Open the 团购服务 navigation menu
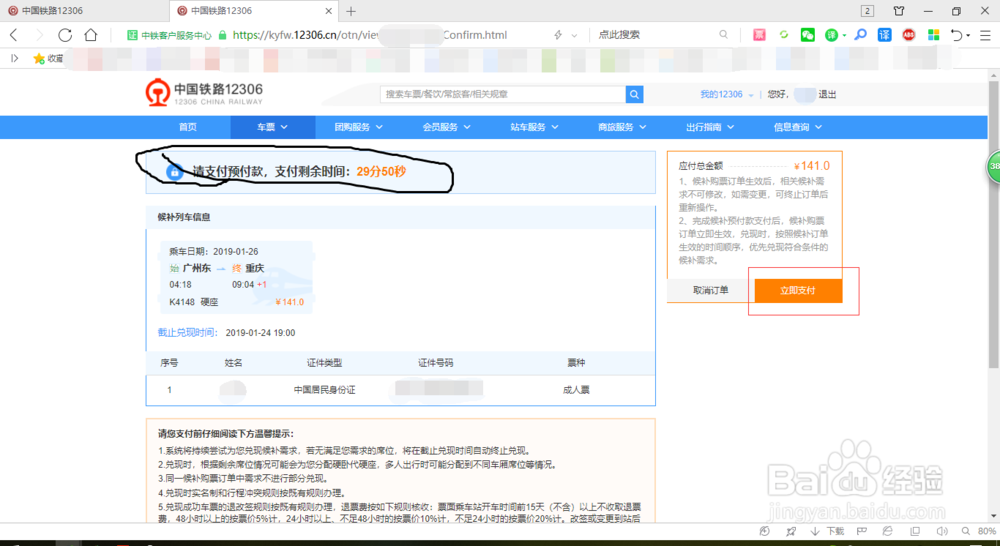Viewport: 1000px width, 546px height. (358, 127)
